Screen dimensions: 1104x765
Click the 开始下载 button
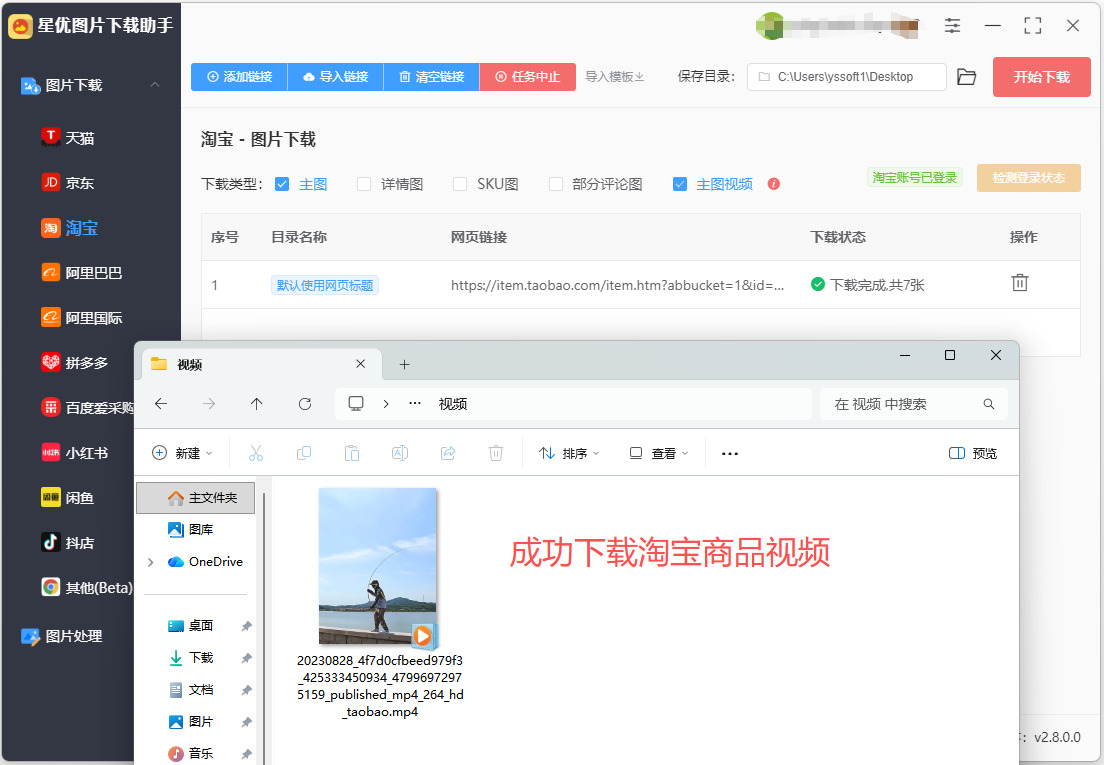[1041, 77]
